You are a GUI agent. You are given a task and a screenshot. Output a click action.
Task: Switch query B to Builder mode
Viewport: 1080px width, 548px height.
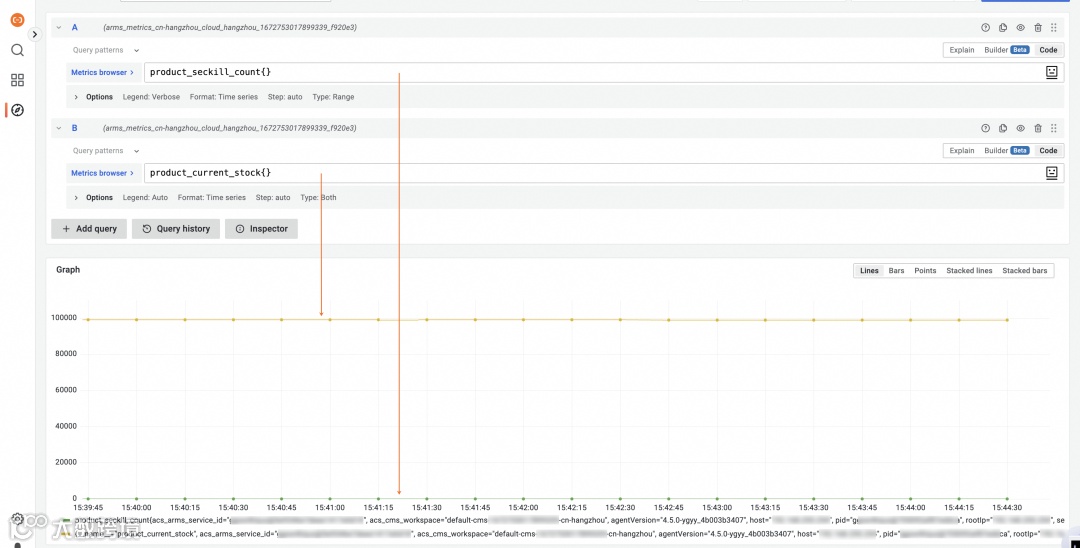1006,150
